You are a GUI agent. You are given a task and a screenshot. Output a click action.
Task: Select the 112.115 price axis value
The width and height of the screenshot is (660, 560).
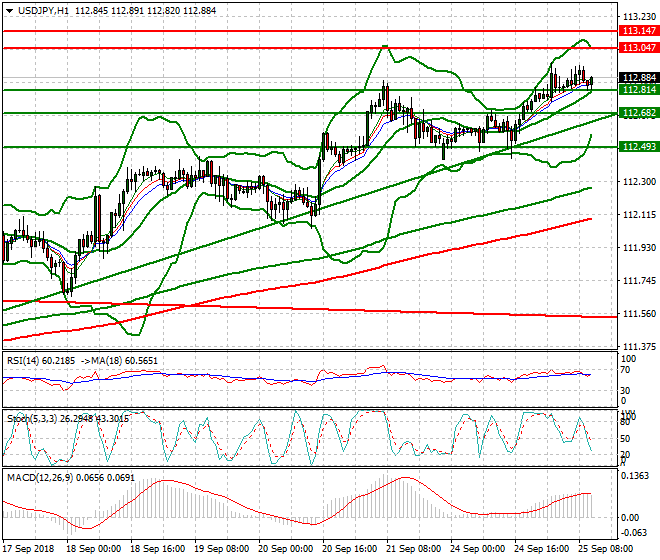(x=639, y=215)
